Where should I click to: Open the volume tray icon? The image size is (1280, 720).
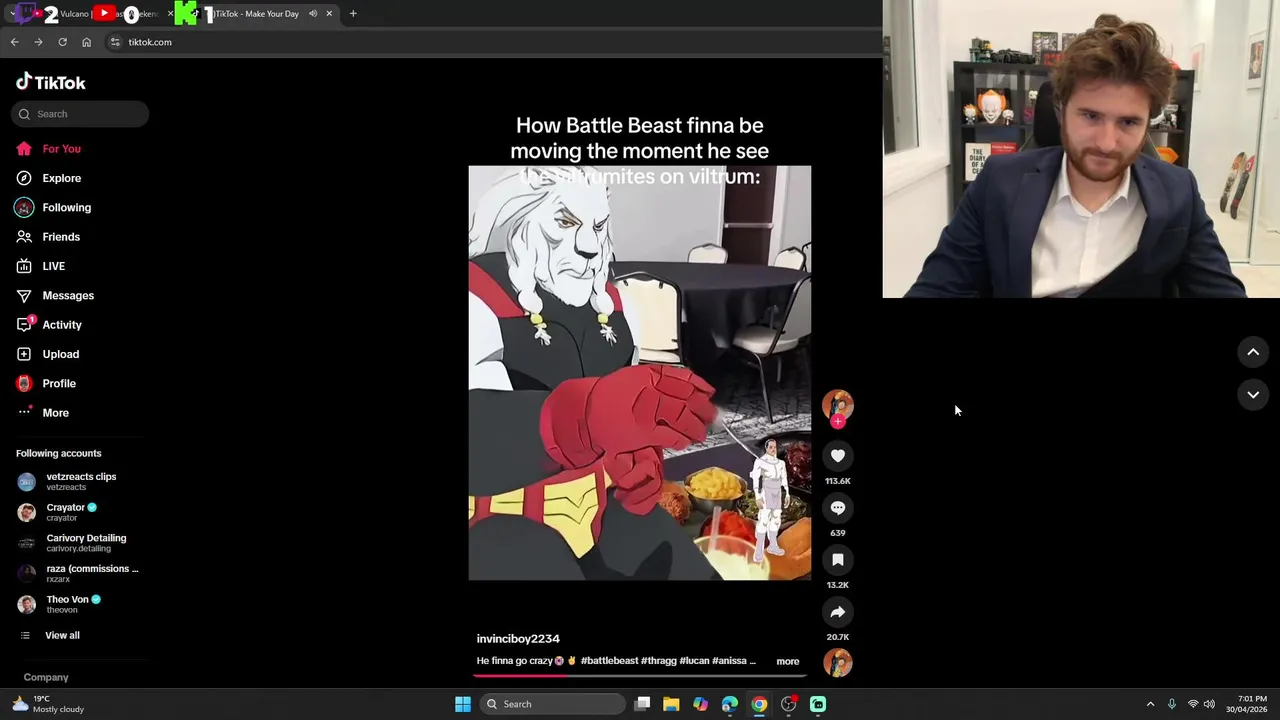click(1209, 704)
